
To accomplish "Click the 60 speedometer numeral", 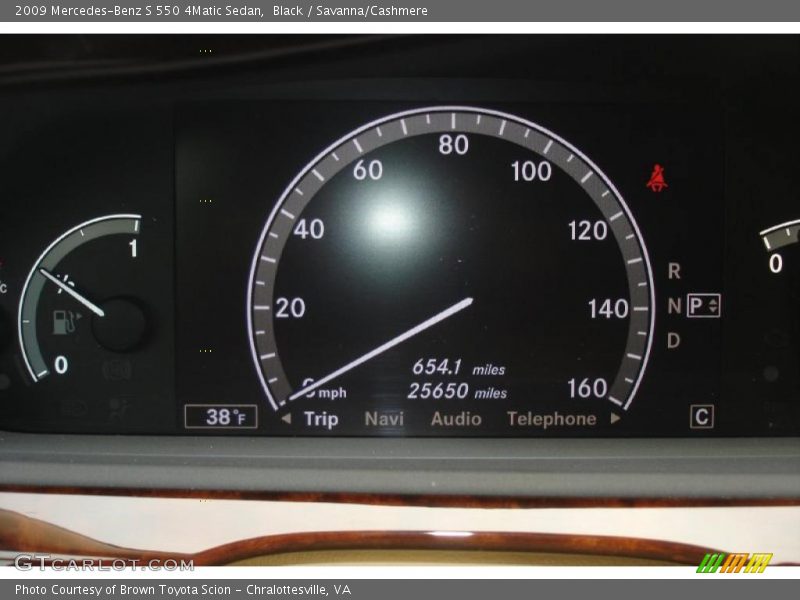I will point(368,170).
